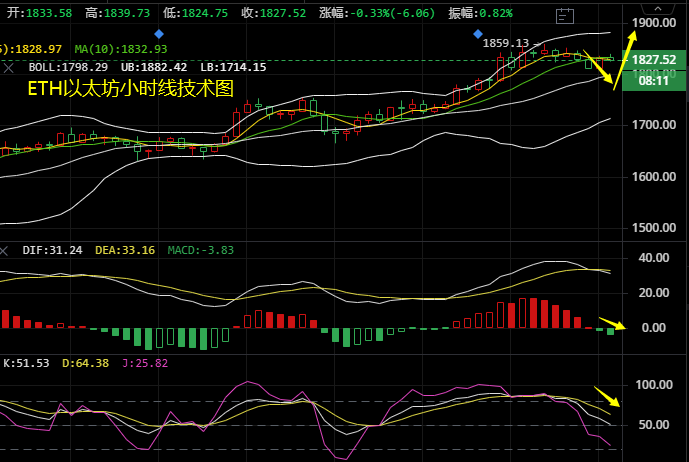
Task: Click the MACD:-3.83 value label
Action: coord(200,250)
